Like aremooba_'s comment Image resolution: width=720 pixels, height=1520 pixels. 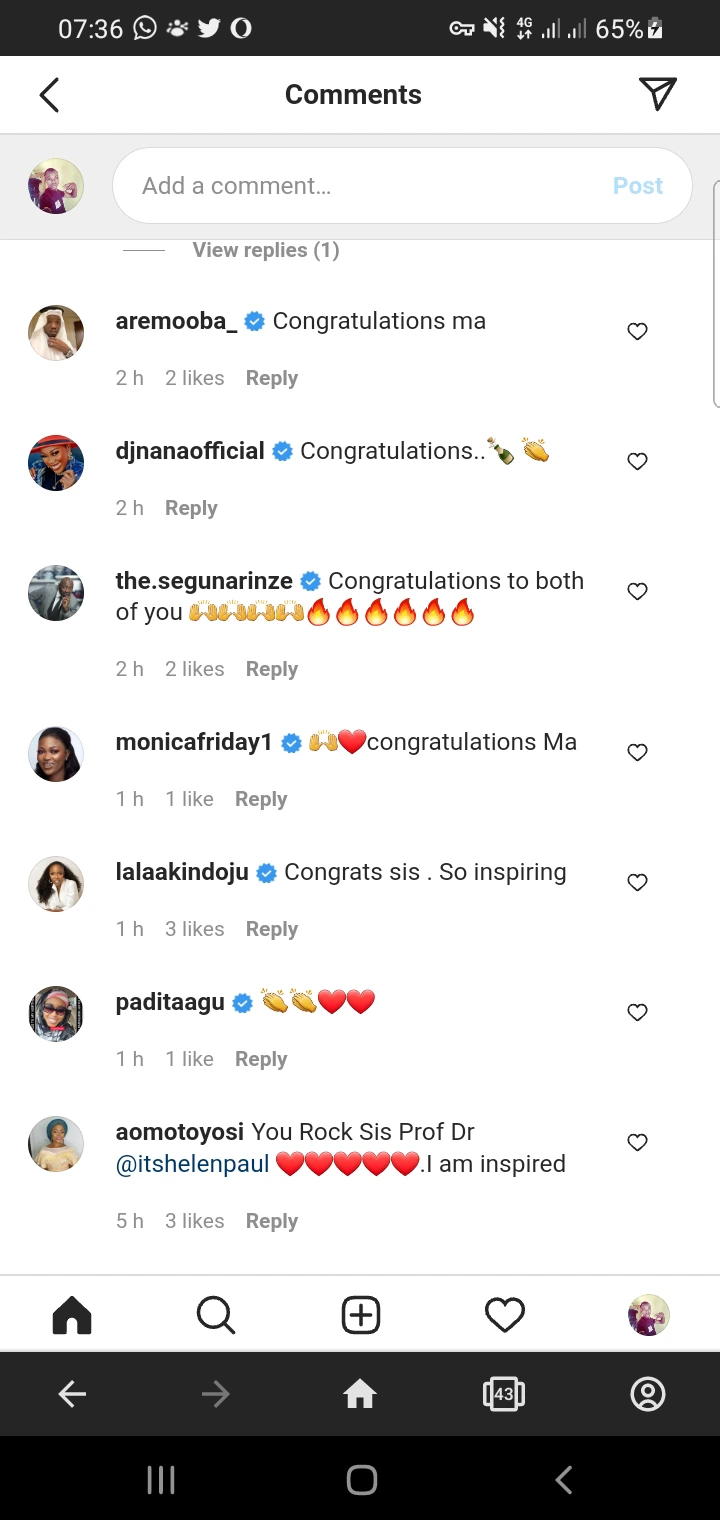637,332
